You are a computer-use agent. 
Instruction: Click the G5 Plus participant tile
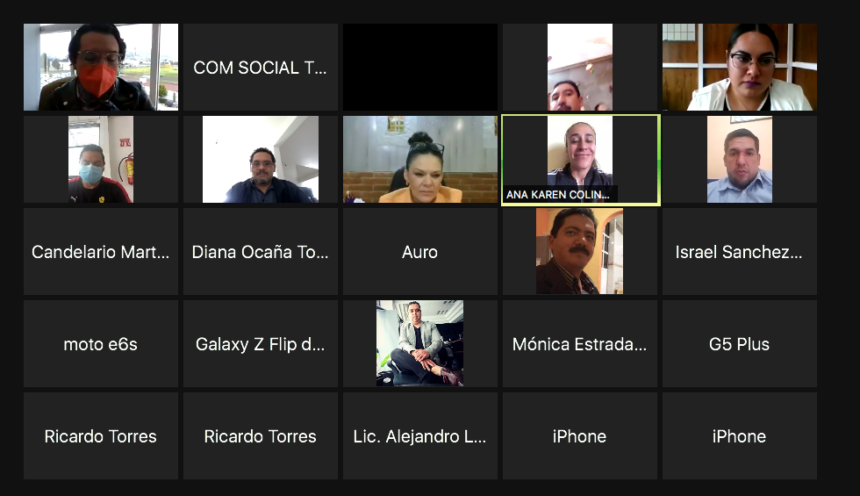coord(739,343)
